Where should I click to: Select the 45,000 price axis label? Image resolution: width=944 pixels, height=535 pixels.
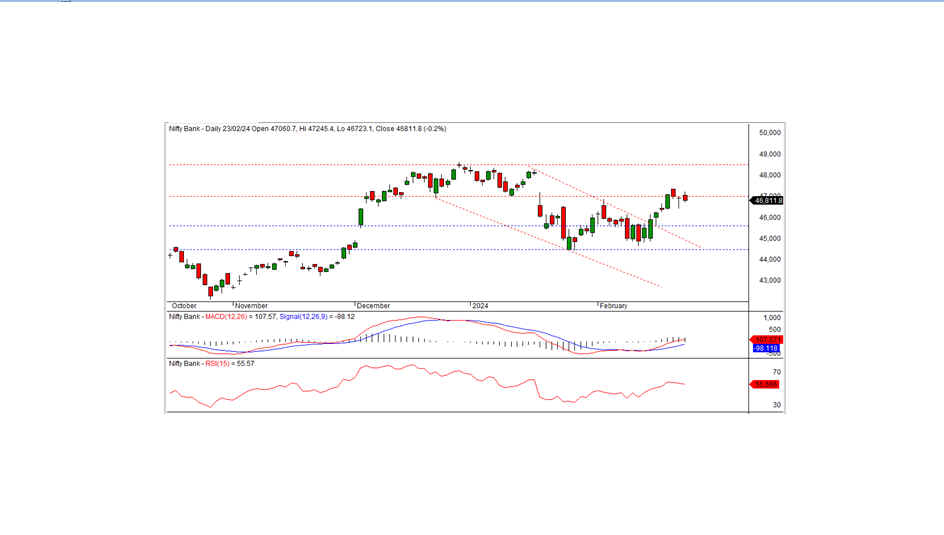point(770,238)
